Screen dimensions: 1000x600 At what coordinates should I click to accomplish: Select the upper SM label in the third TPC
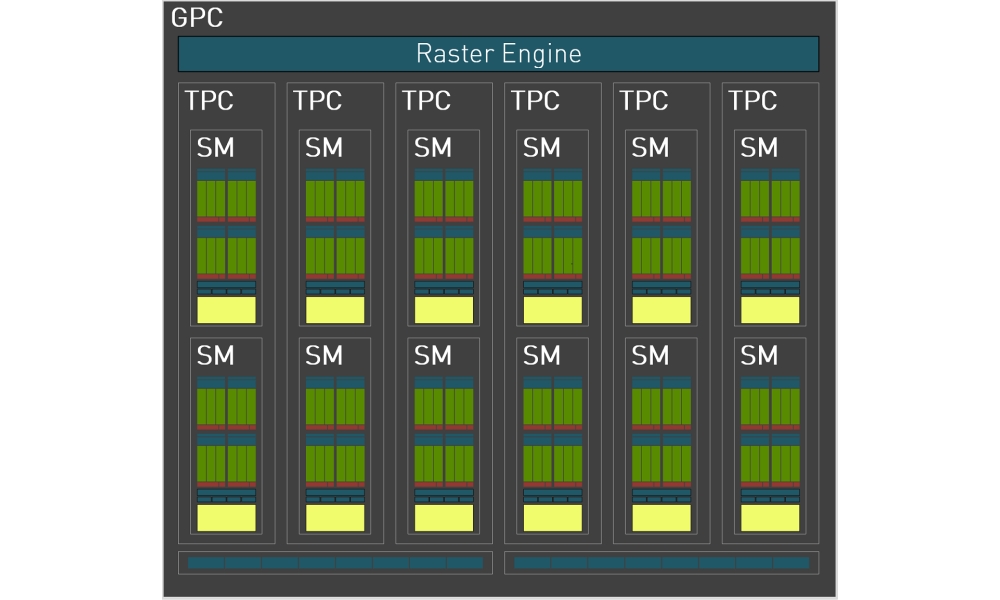[x=432, y=148]
